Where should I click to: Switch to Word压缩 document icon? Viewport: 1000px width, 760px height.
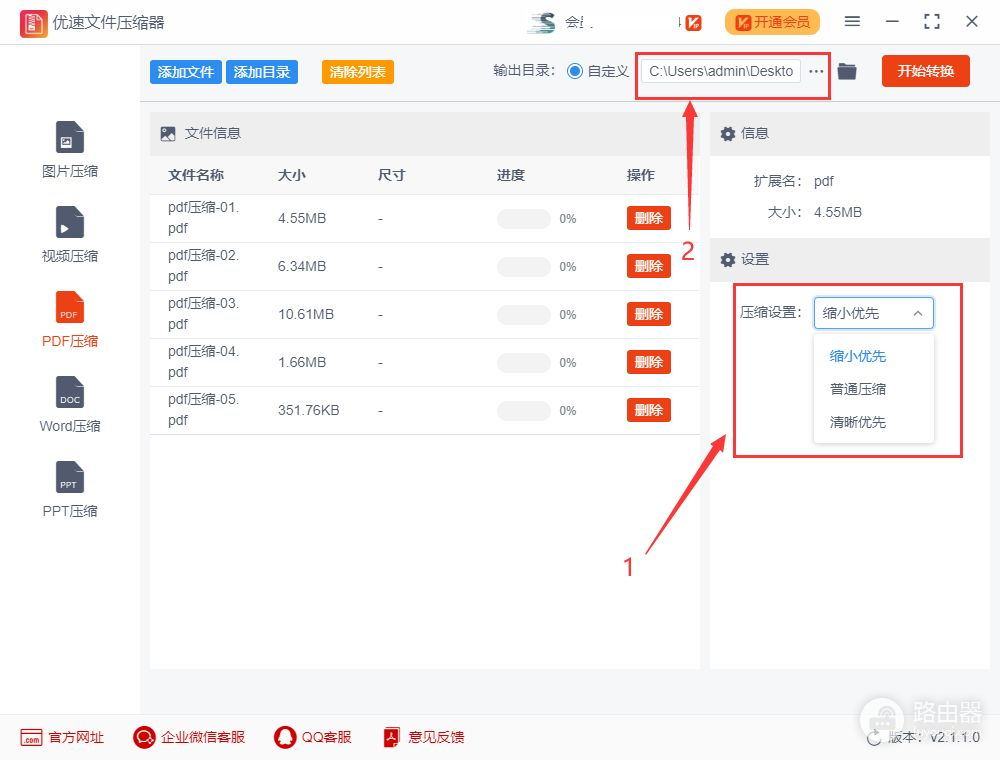point(70,393)
